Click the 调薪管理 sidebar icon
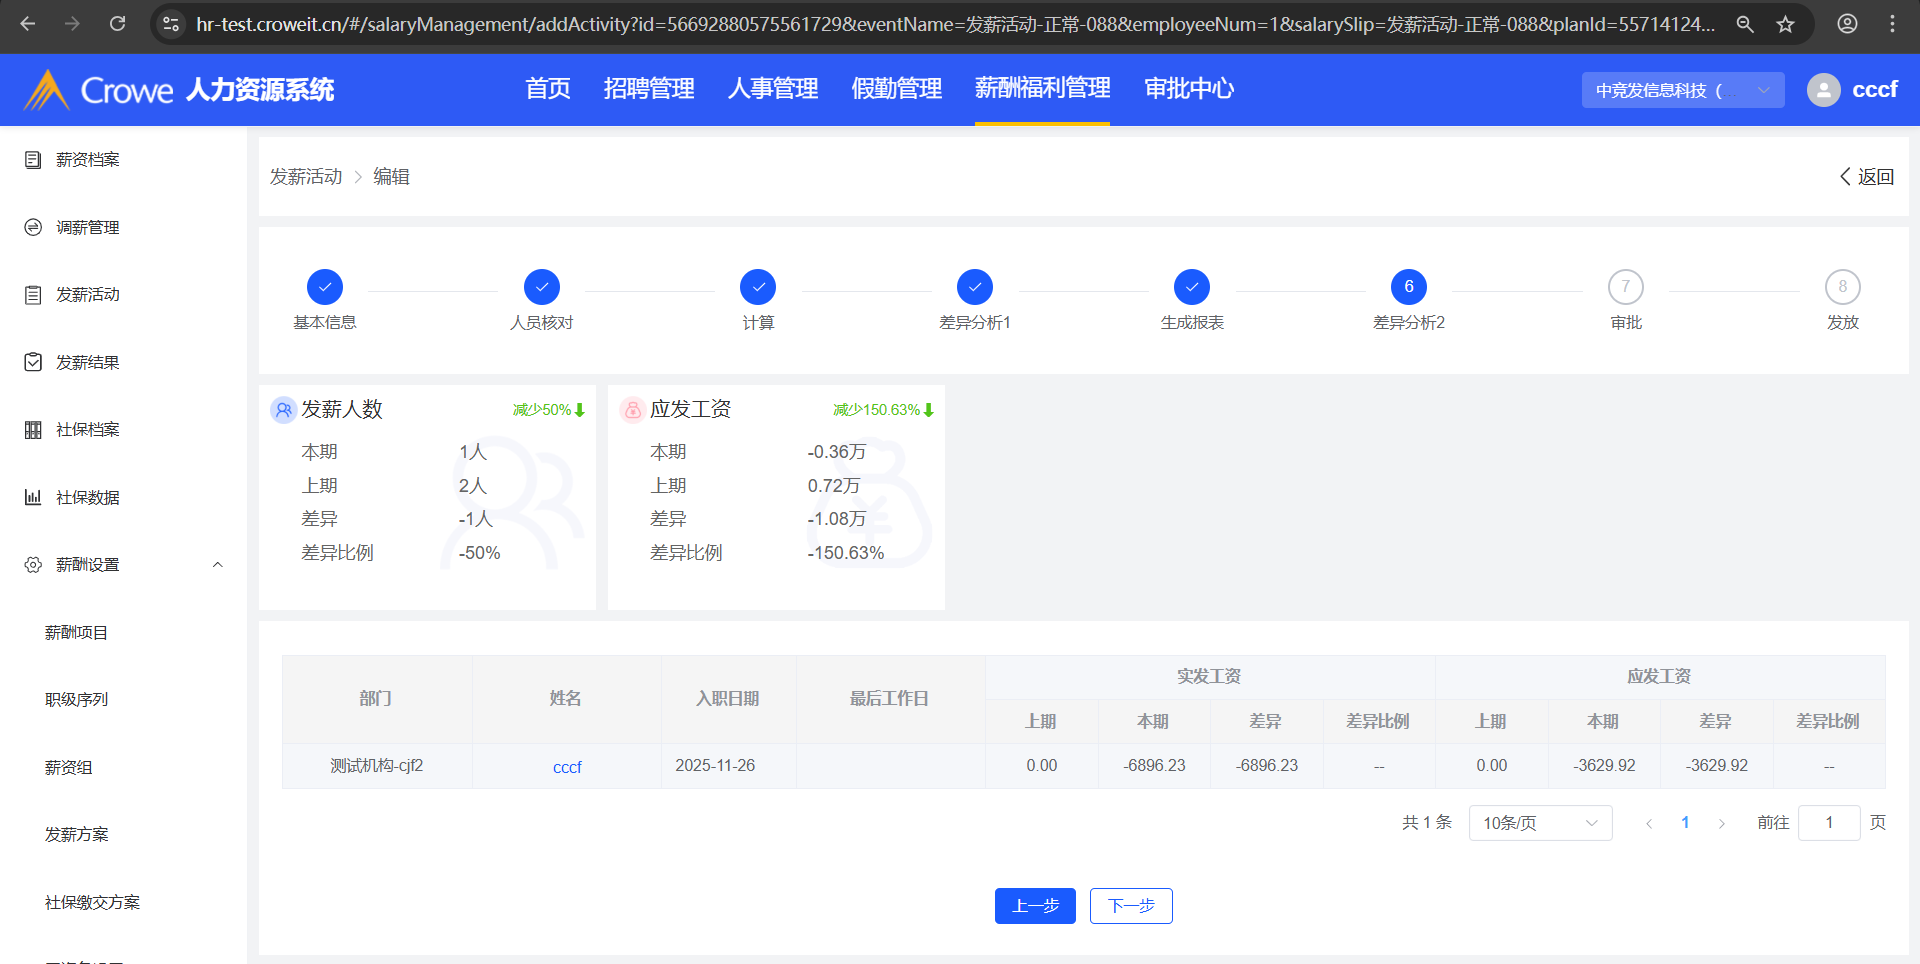Screen dimensions: 1920x964 [x=33, y=228]
